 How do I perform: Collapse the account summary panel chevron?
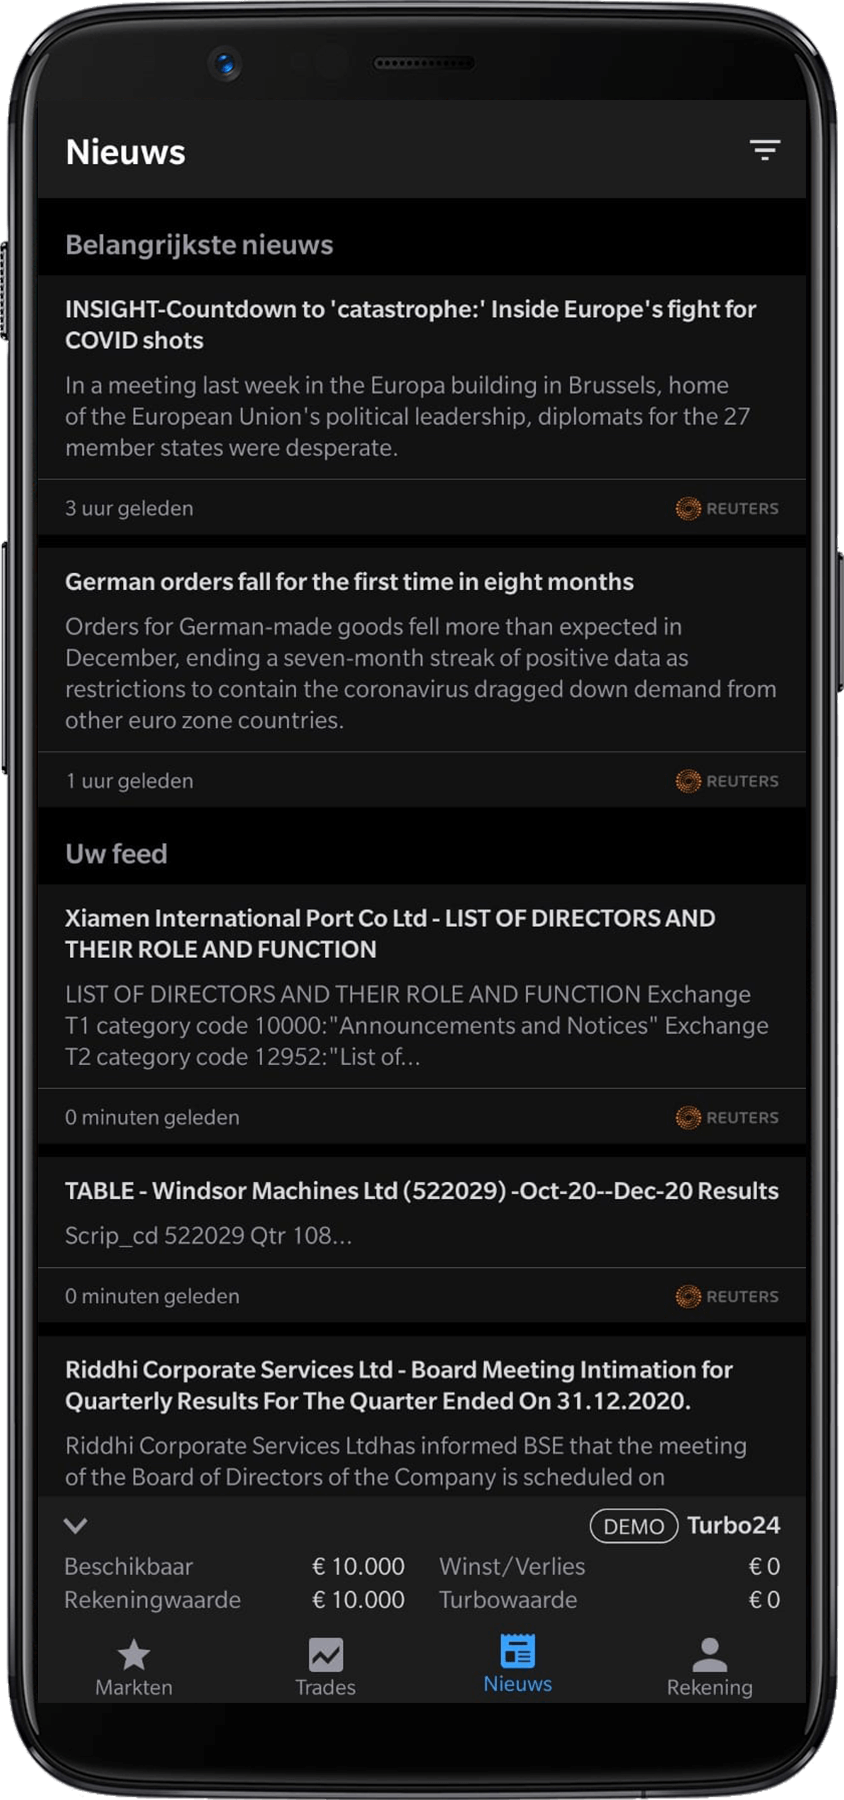tap(76, 1526)
